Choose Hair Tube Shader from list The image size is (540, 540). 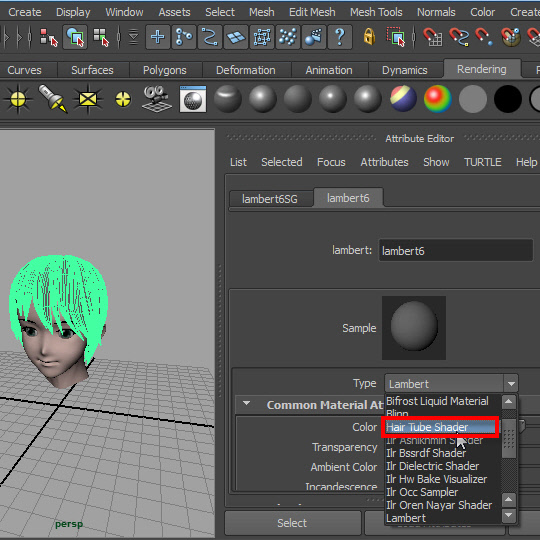(440, 427)
